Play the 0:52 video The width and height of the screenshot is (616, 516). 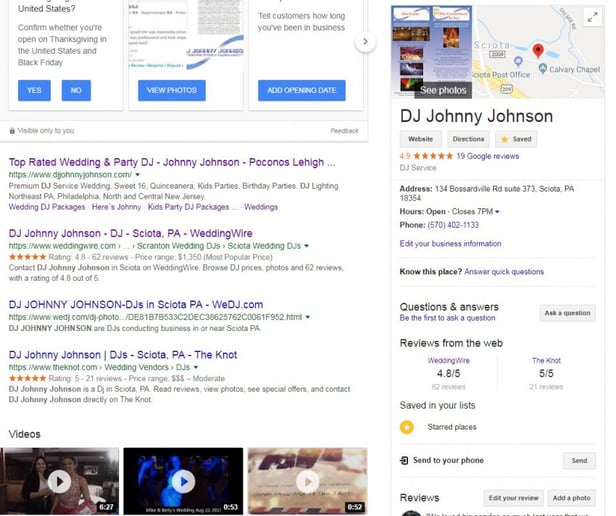tap(308, 481)
